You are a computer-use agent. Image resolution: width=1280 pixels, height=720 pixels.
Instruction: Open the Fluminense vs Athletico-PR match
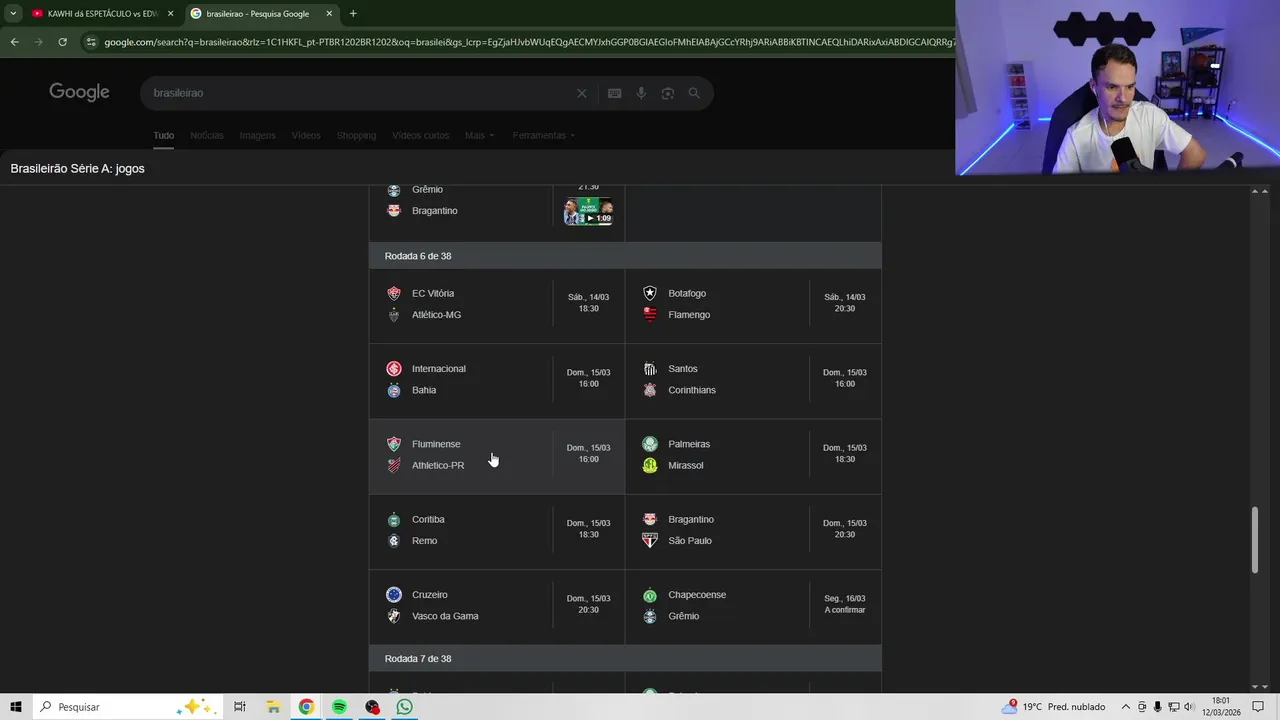[497, 456]
